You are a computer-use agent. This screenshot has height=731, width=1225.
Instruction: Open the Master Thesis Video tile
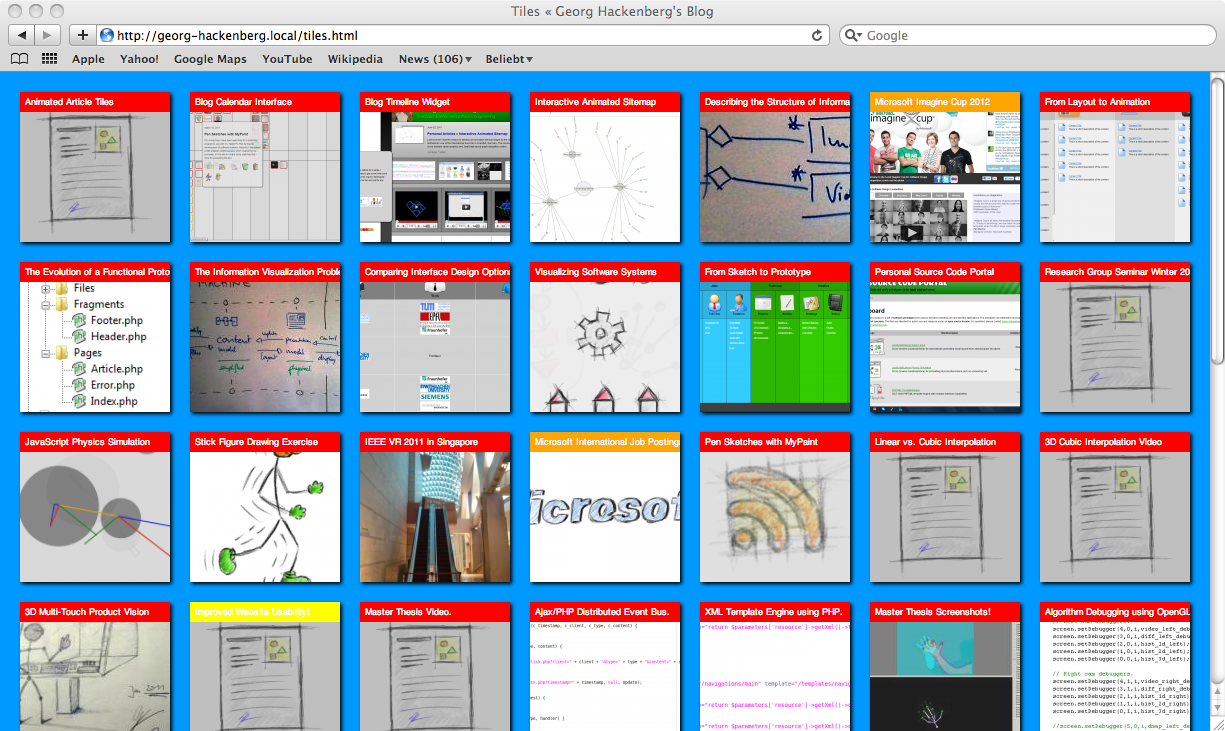[x=435, y=666]
